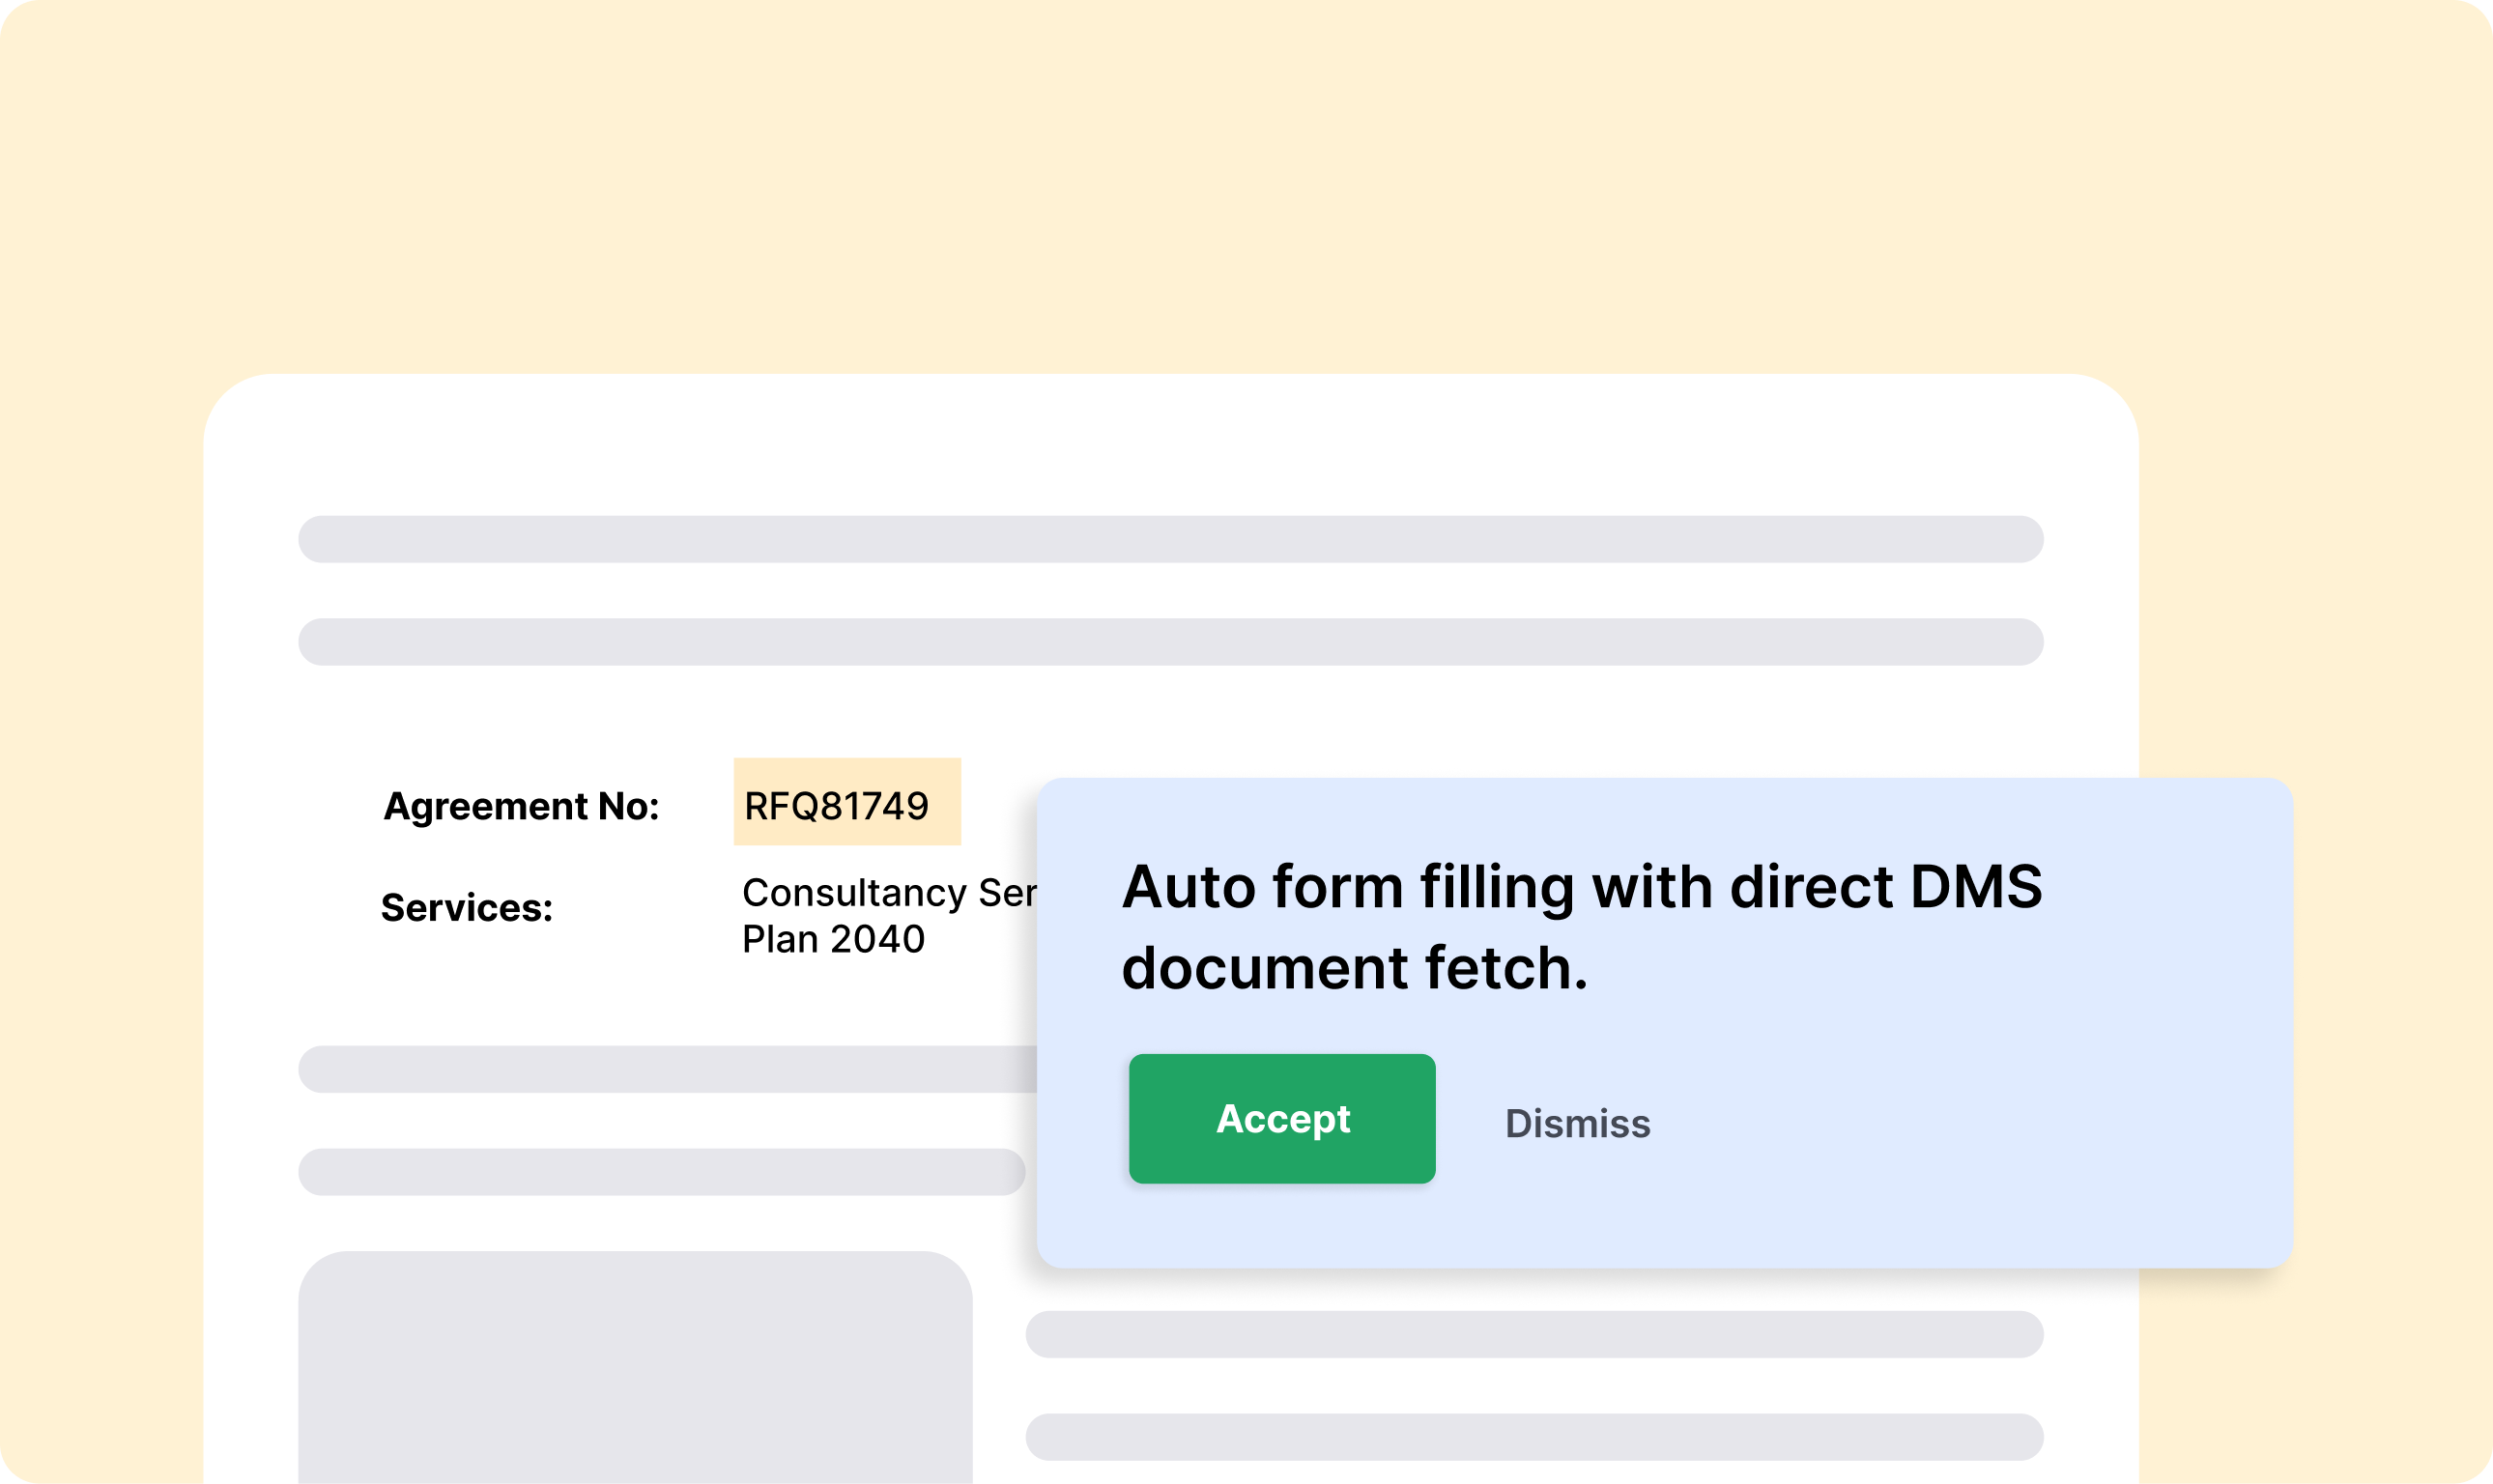The height and width of the screenshot is (1484, 2493).
Task: Click the Plan 2040 text
Action: point(833,939)
